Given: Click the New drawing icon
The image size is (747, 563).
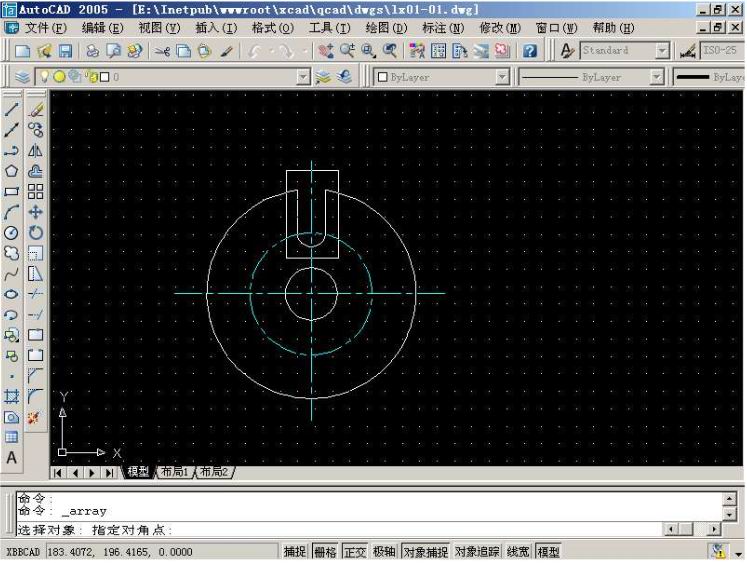Looking at the screenshot, I should tap(22, 50).
